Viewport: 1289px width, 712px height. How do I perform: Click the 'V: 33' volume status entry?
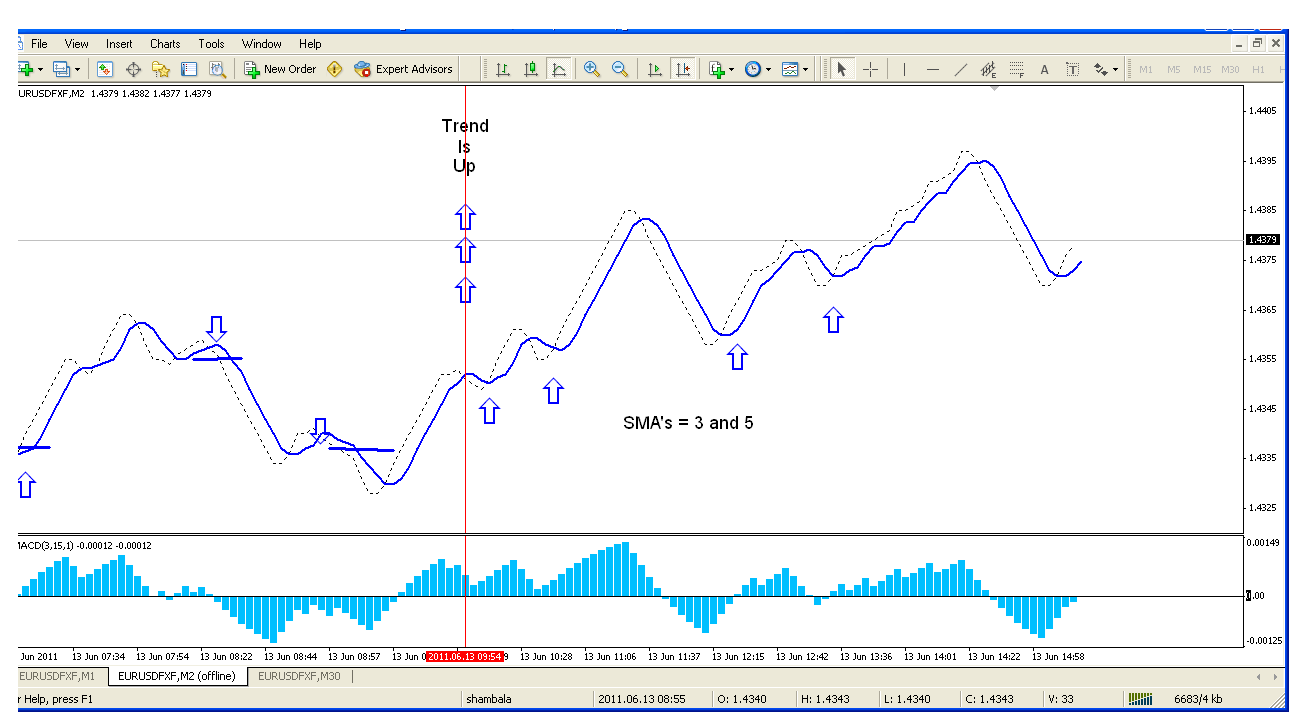click(x=1061, y=698)
